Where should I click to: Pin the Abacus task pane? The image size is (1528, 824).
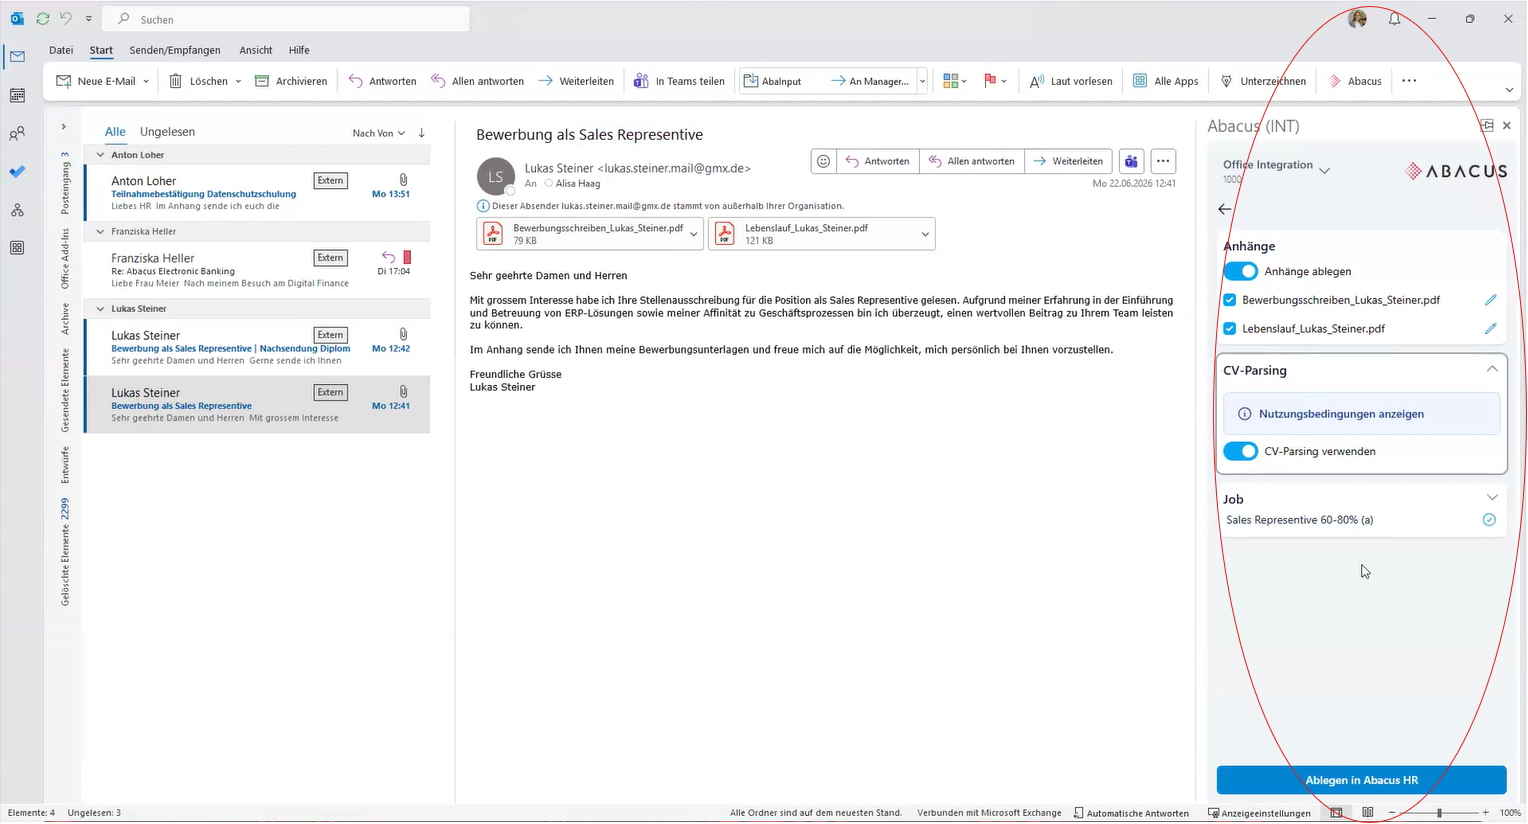click(x=1487, y=126)
